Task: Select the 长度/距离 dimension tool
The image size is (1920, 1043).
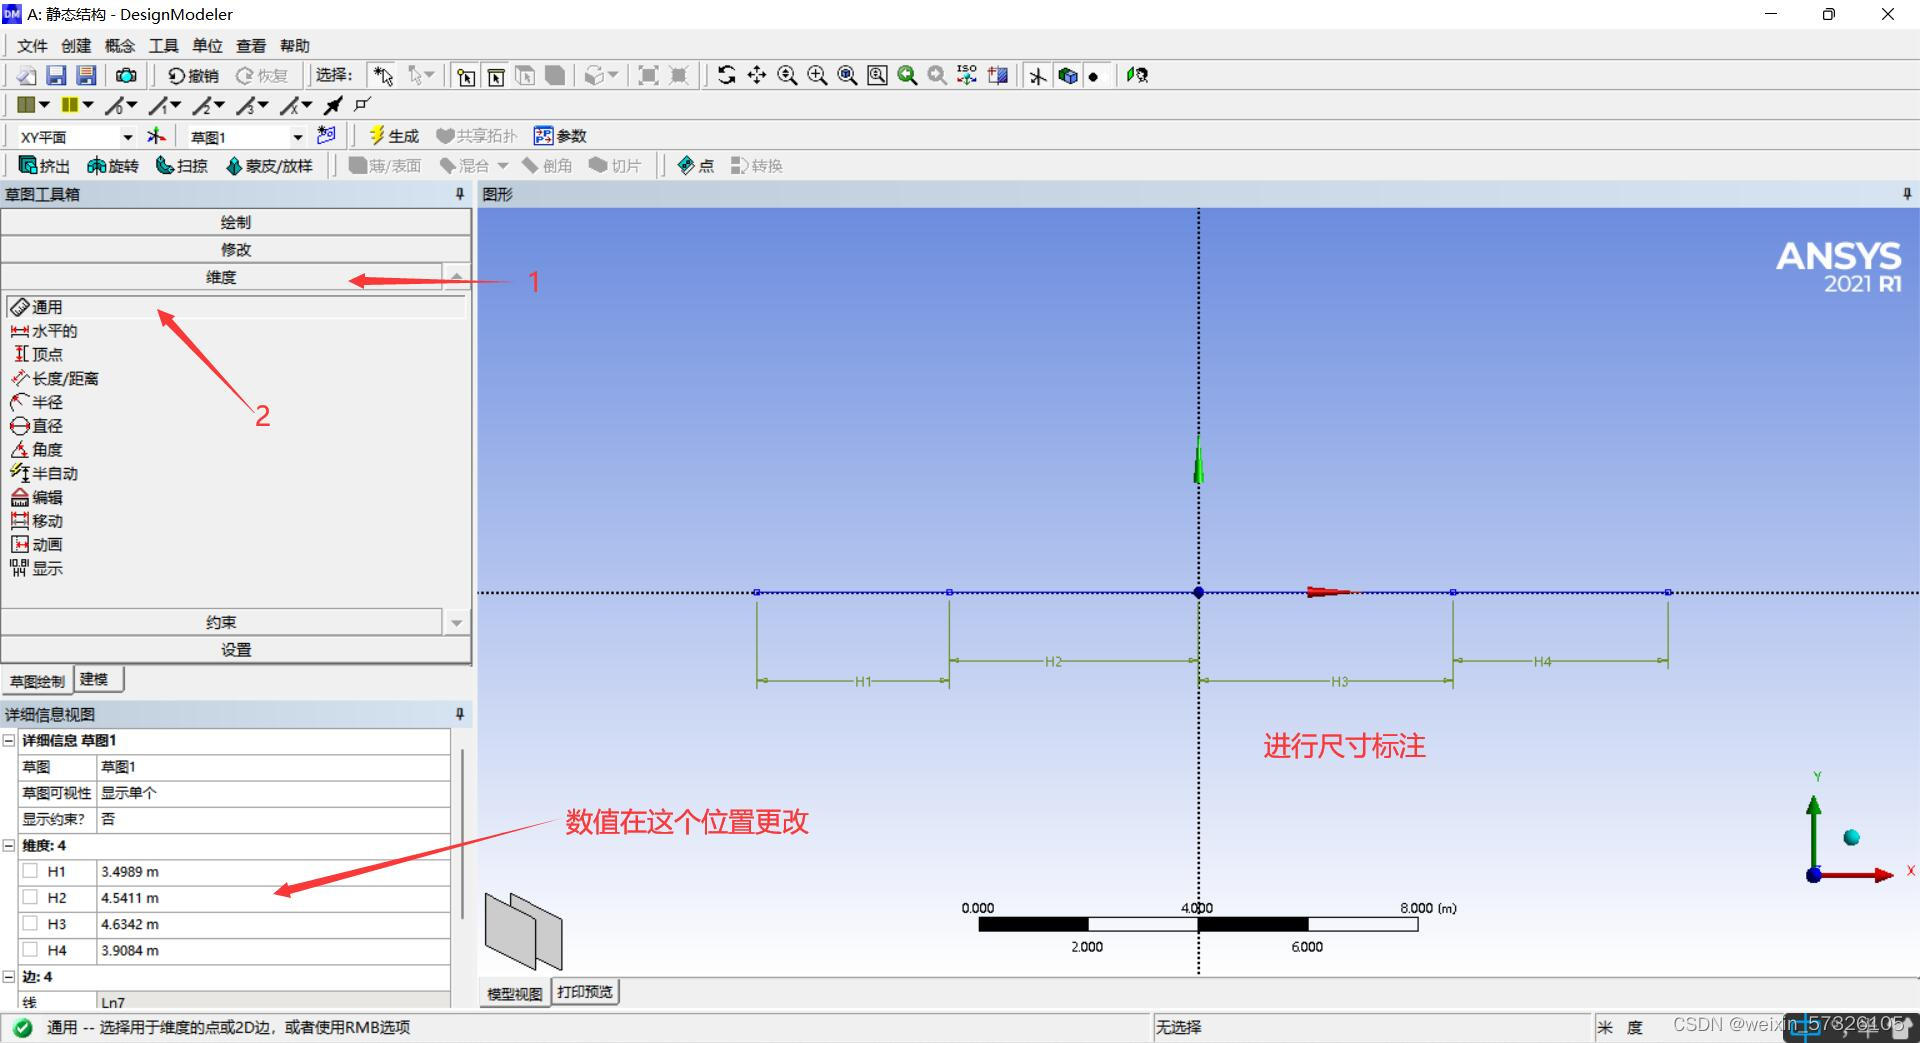Action: pyautogui.click(x=55, y=379)
